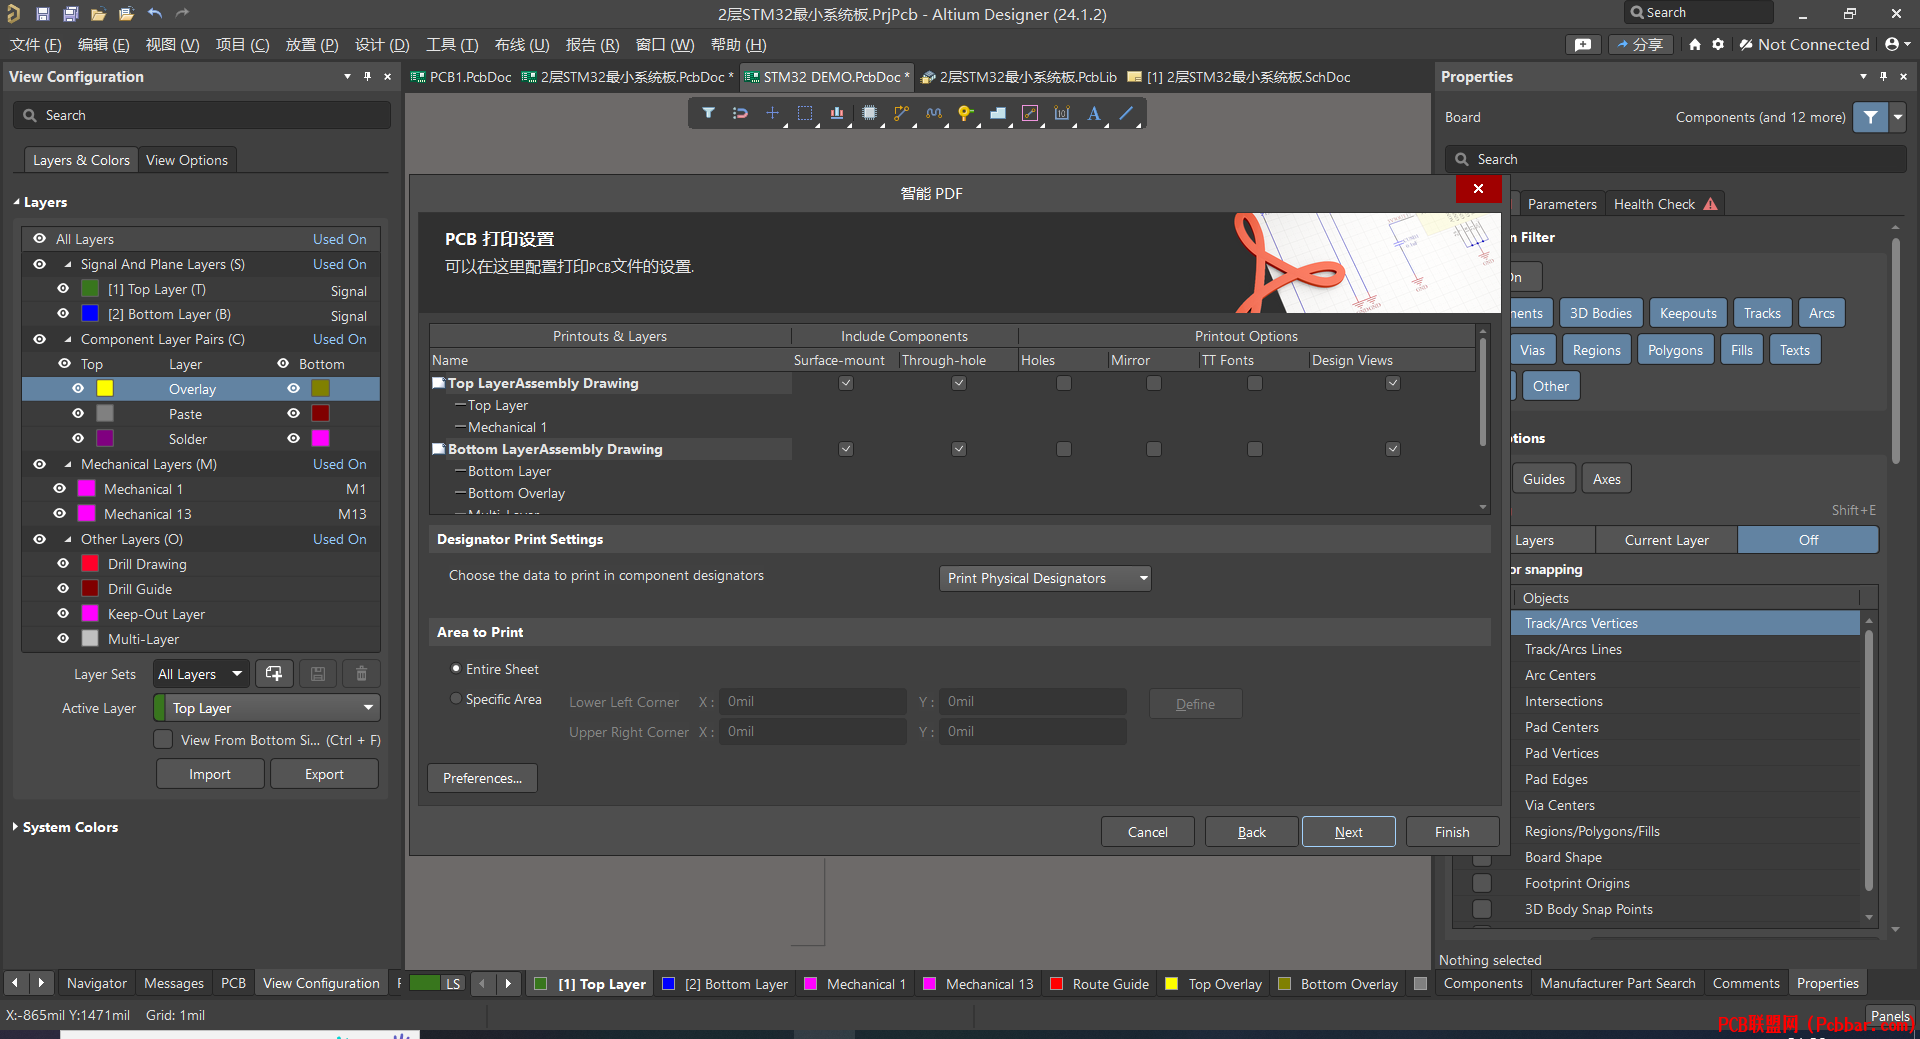
Task: Open the All Layers layer sets dropdown
Action: (x=200, y=674)
